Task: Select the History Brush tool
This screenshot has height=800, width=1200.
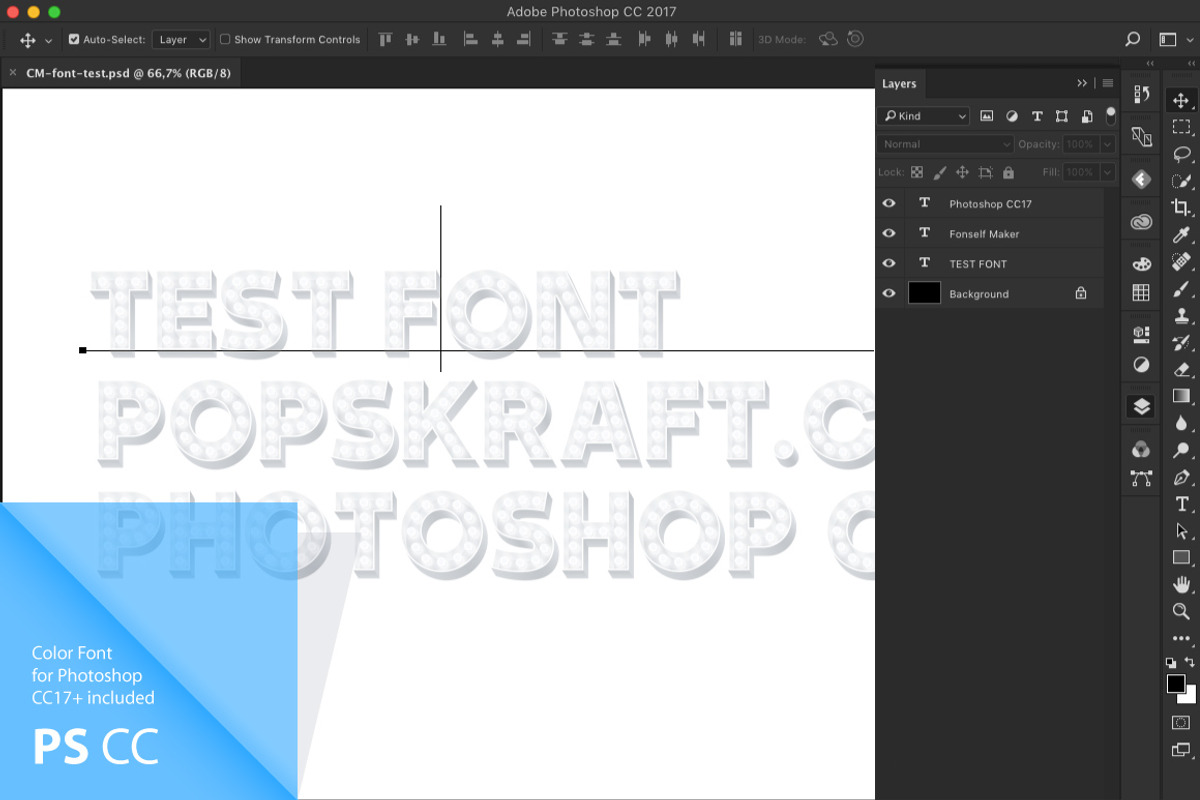Action: (1181, 343)
